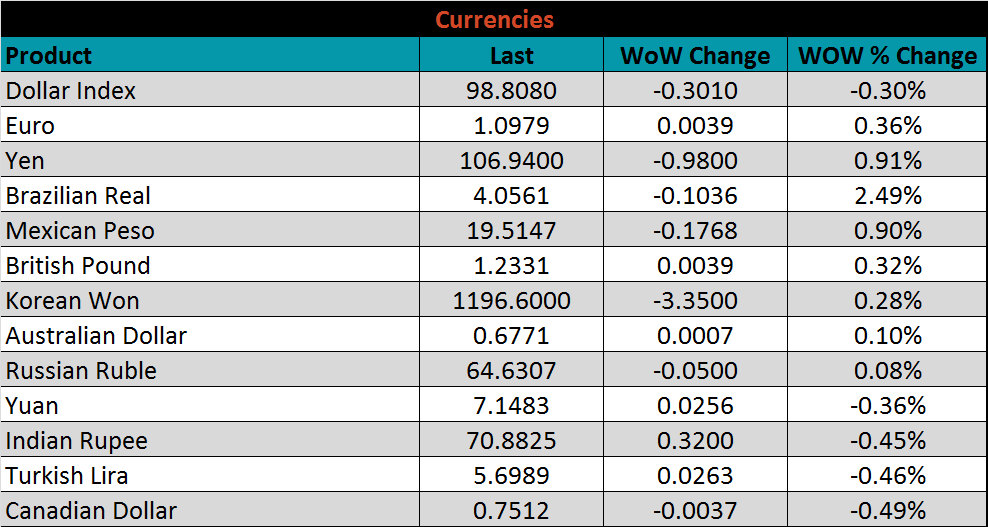
Task: Select the Dollar Index row label
Action: coord(71,91)
